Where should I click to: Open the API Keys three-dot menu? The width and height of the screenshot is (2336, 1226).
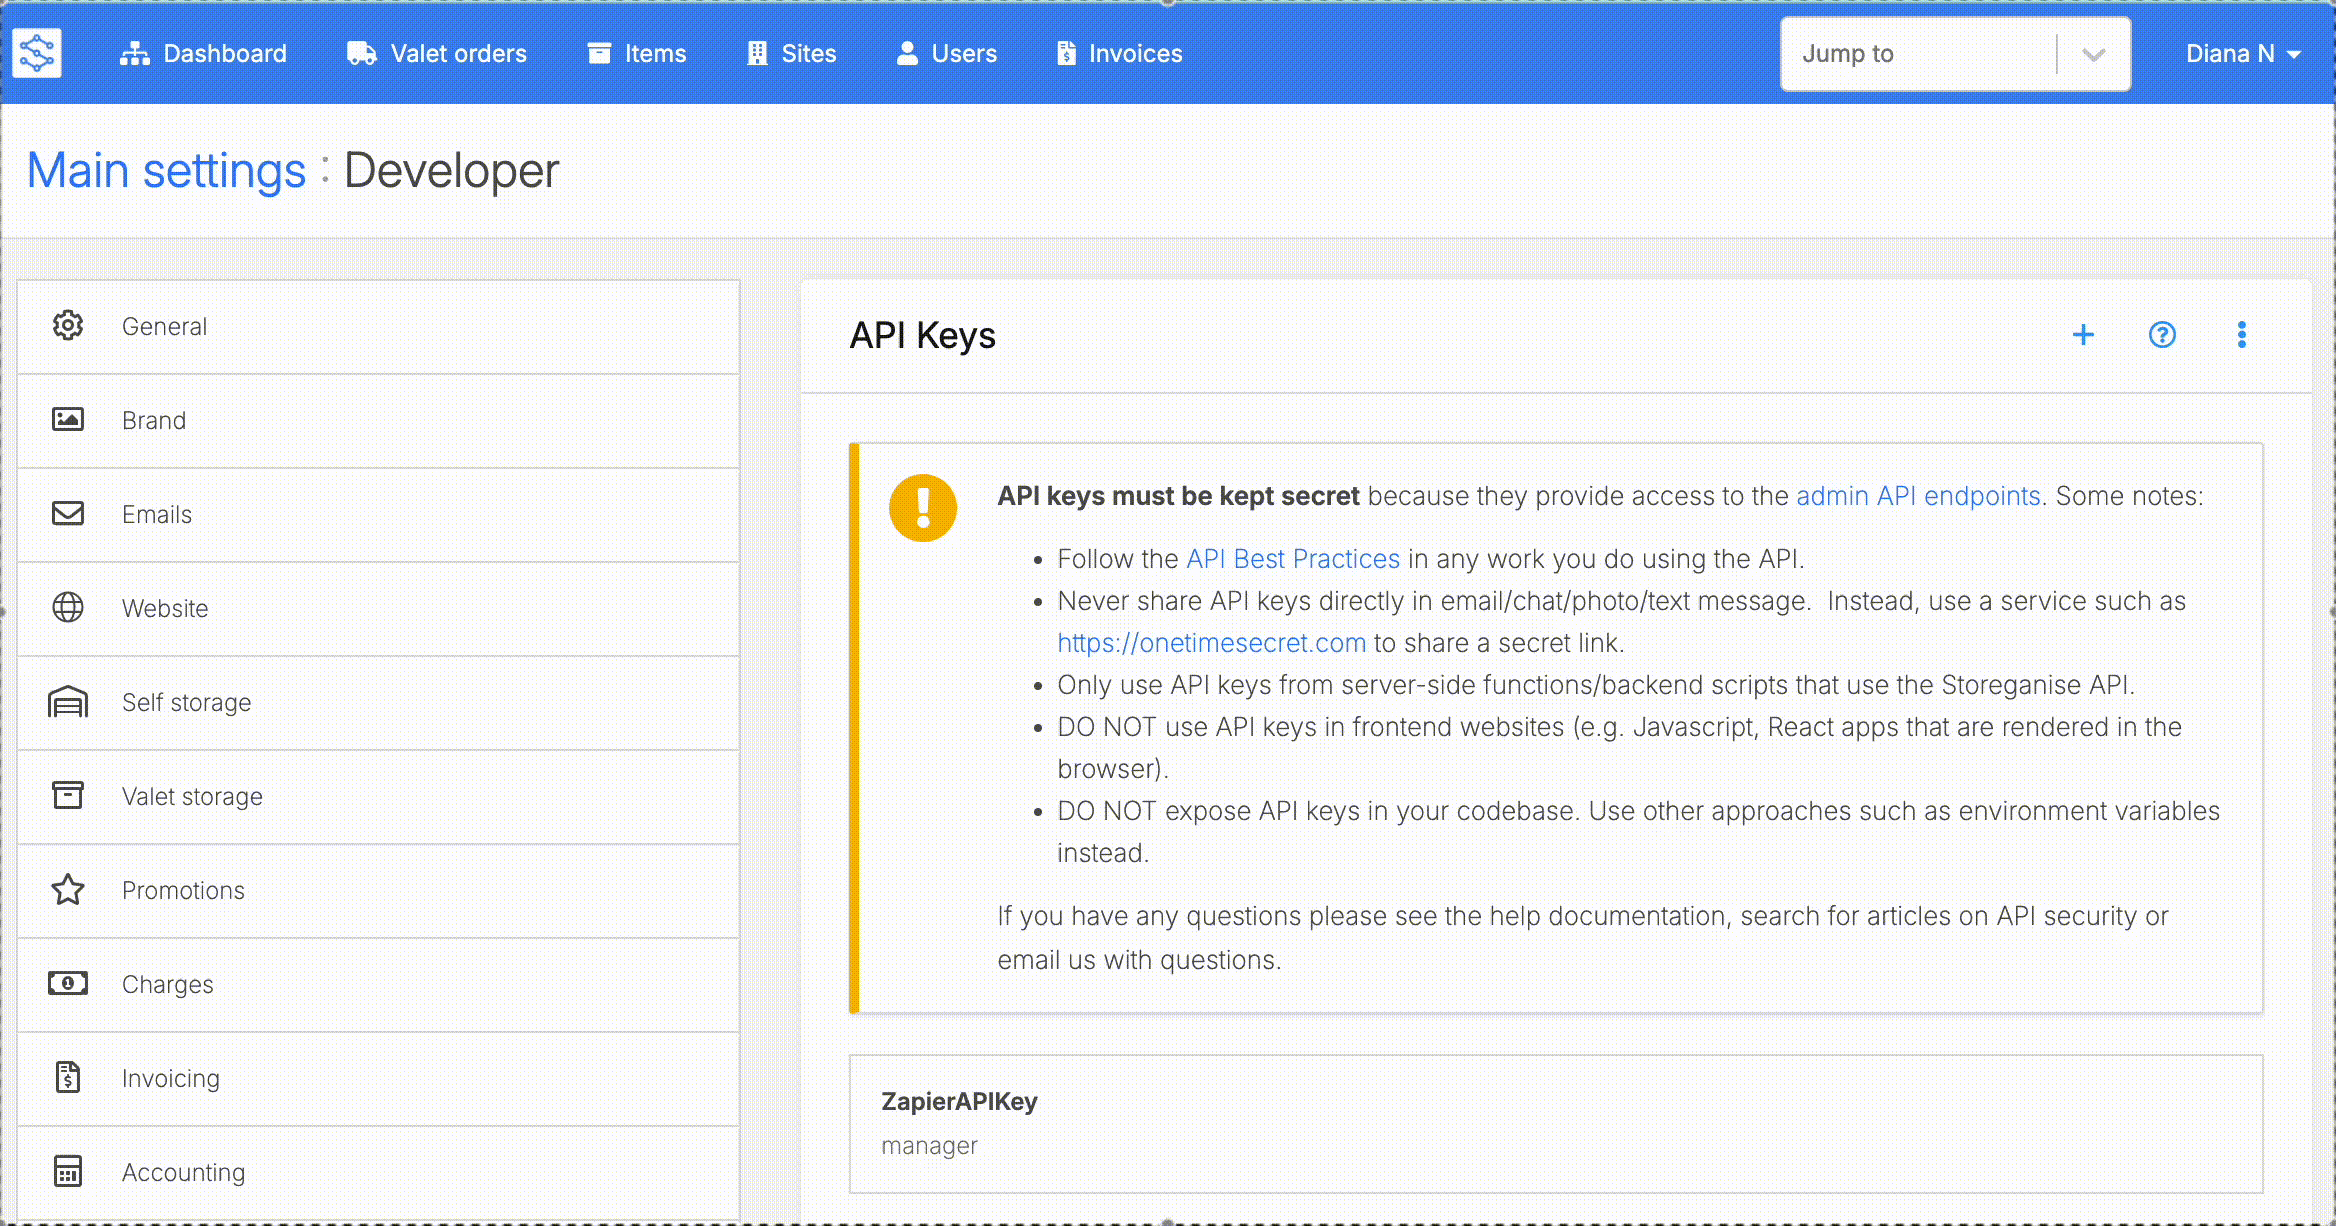click(x=2241, y=335)
